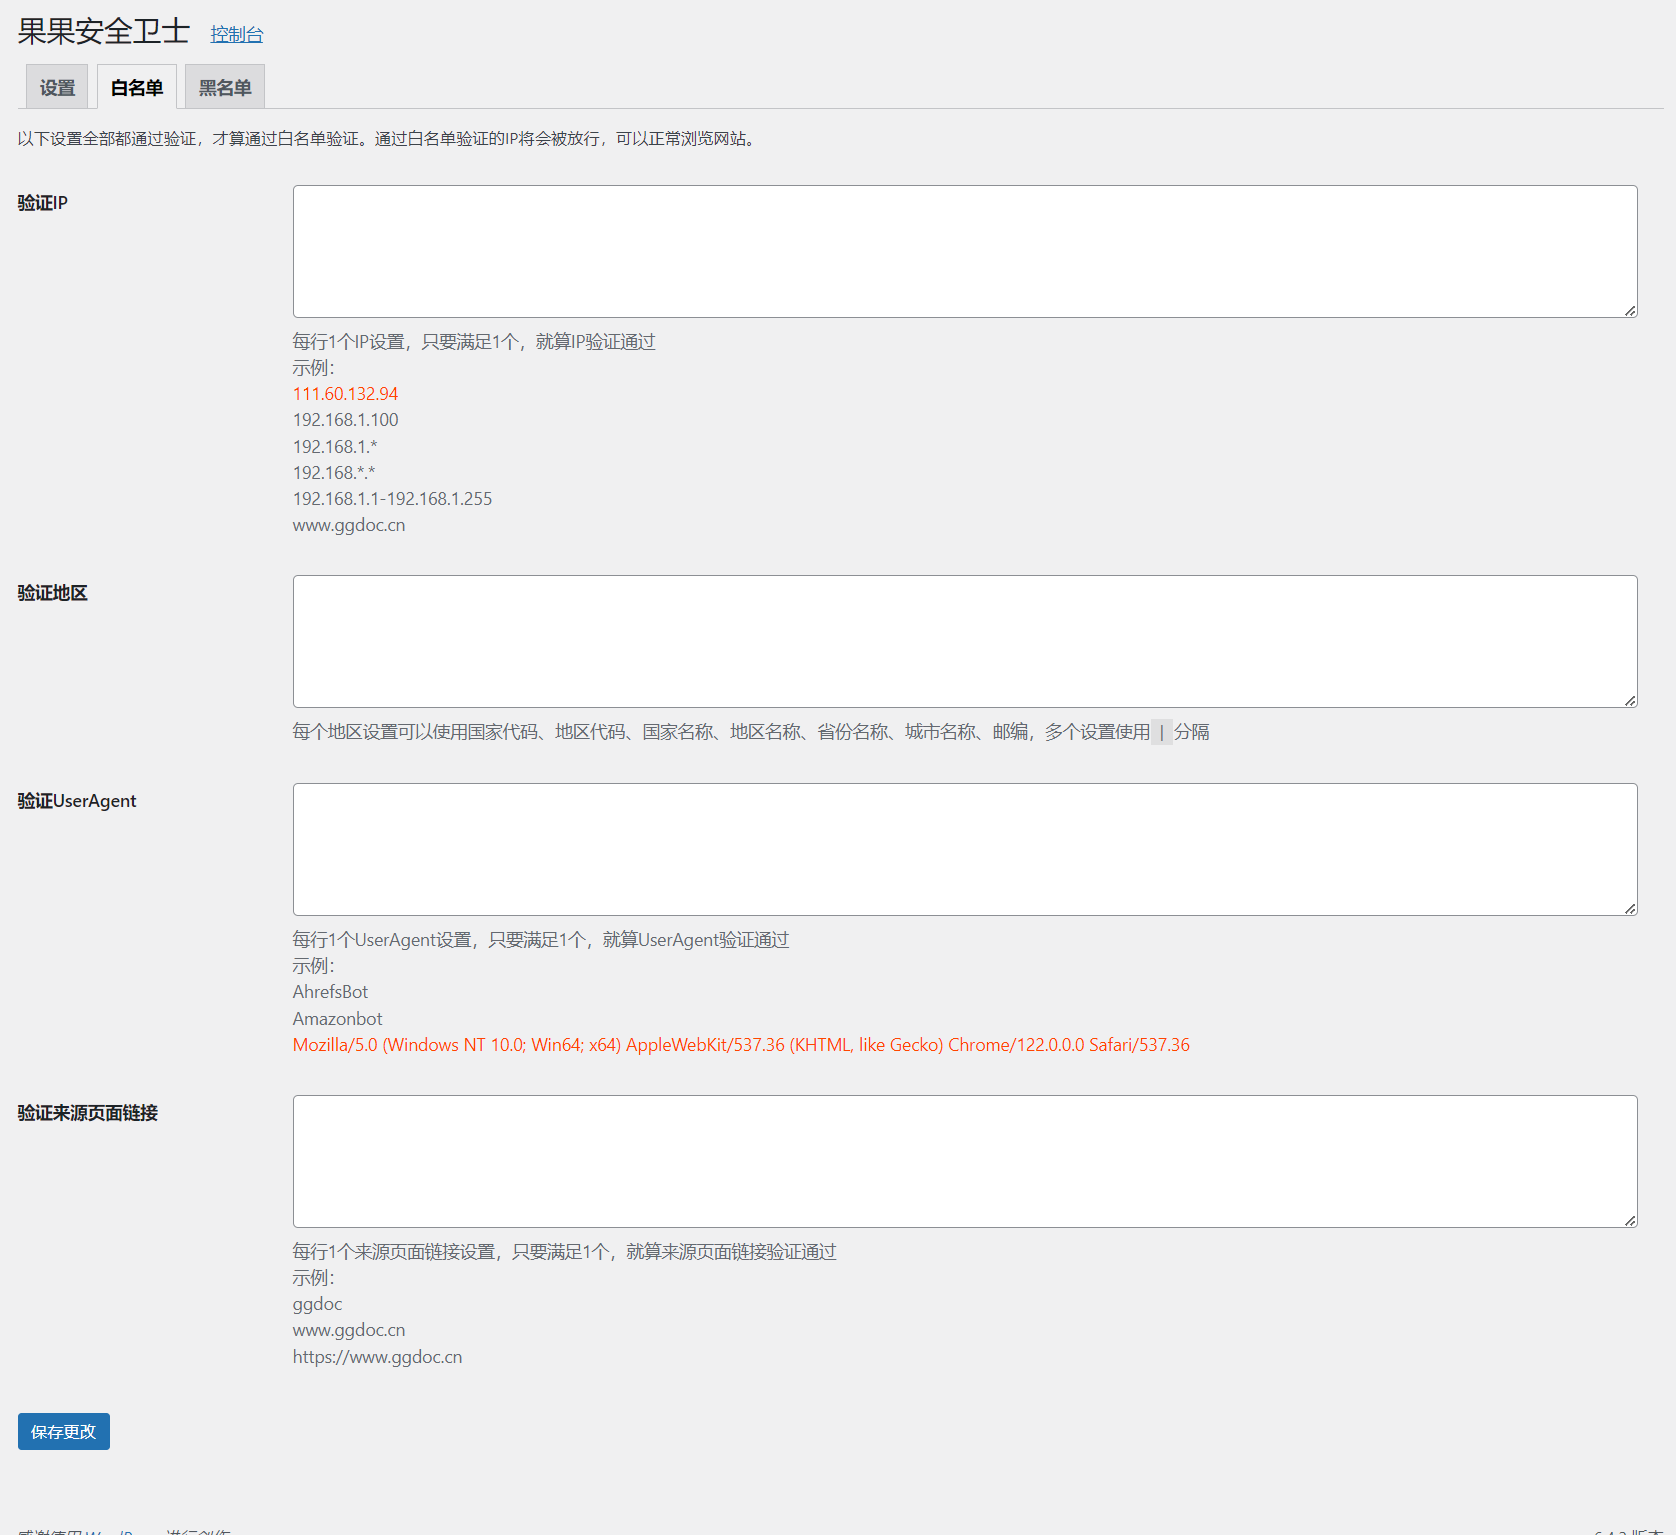Click example IP 192.168.1.100
Screen dimensions: 1676x1535
pyautogui.click(x=345, y=420)
